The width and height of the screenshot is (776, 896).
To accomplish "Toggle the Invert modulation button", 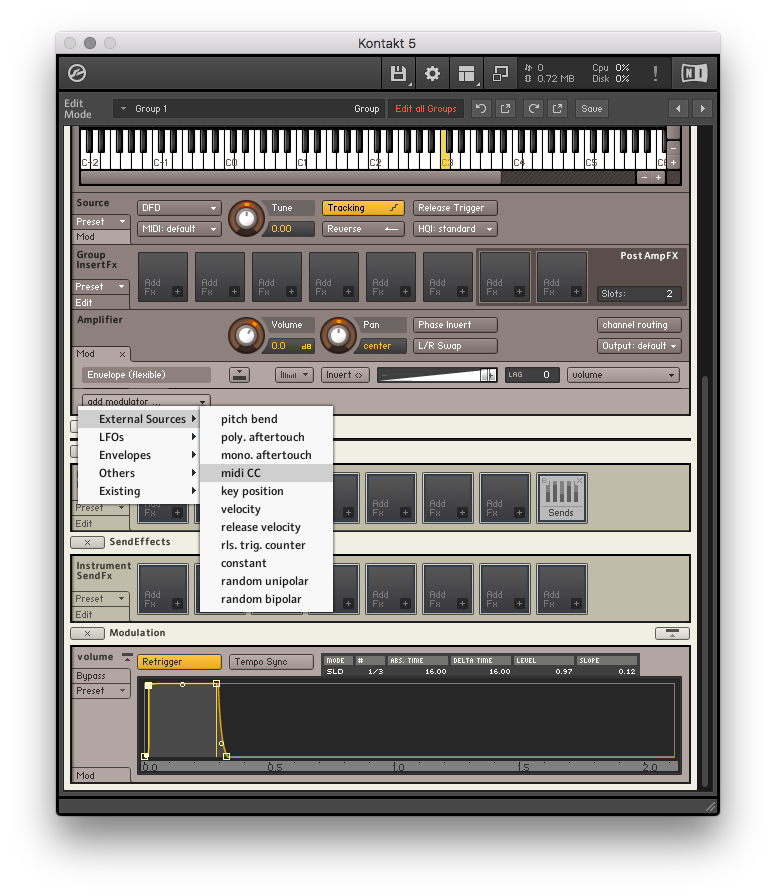I will [x=345, y=375].
